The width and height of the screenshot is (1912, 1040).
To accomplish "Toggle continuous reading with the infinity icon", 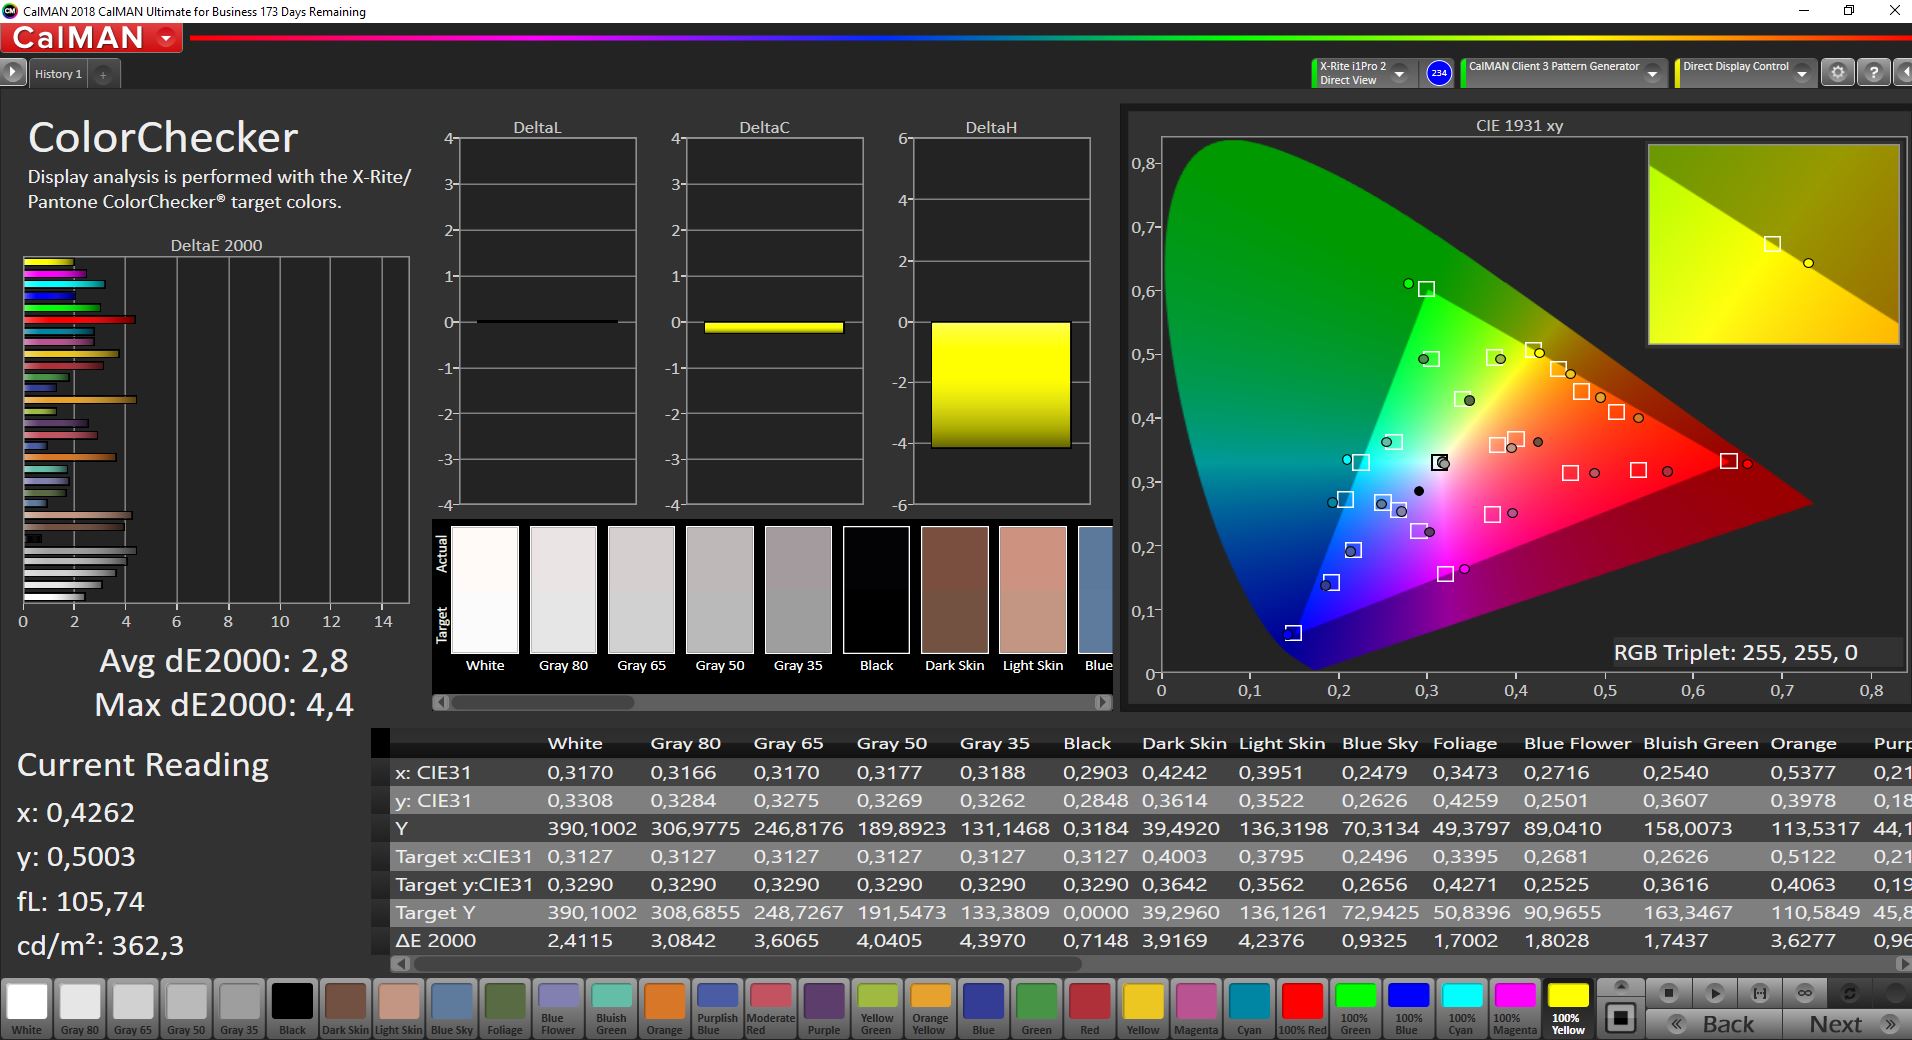I will (1805, 993).
